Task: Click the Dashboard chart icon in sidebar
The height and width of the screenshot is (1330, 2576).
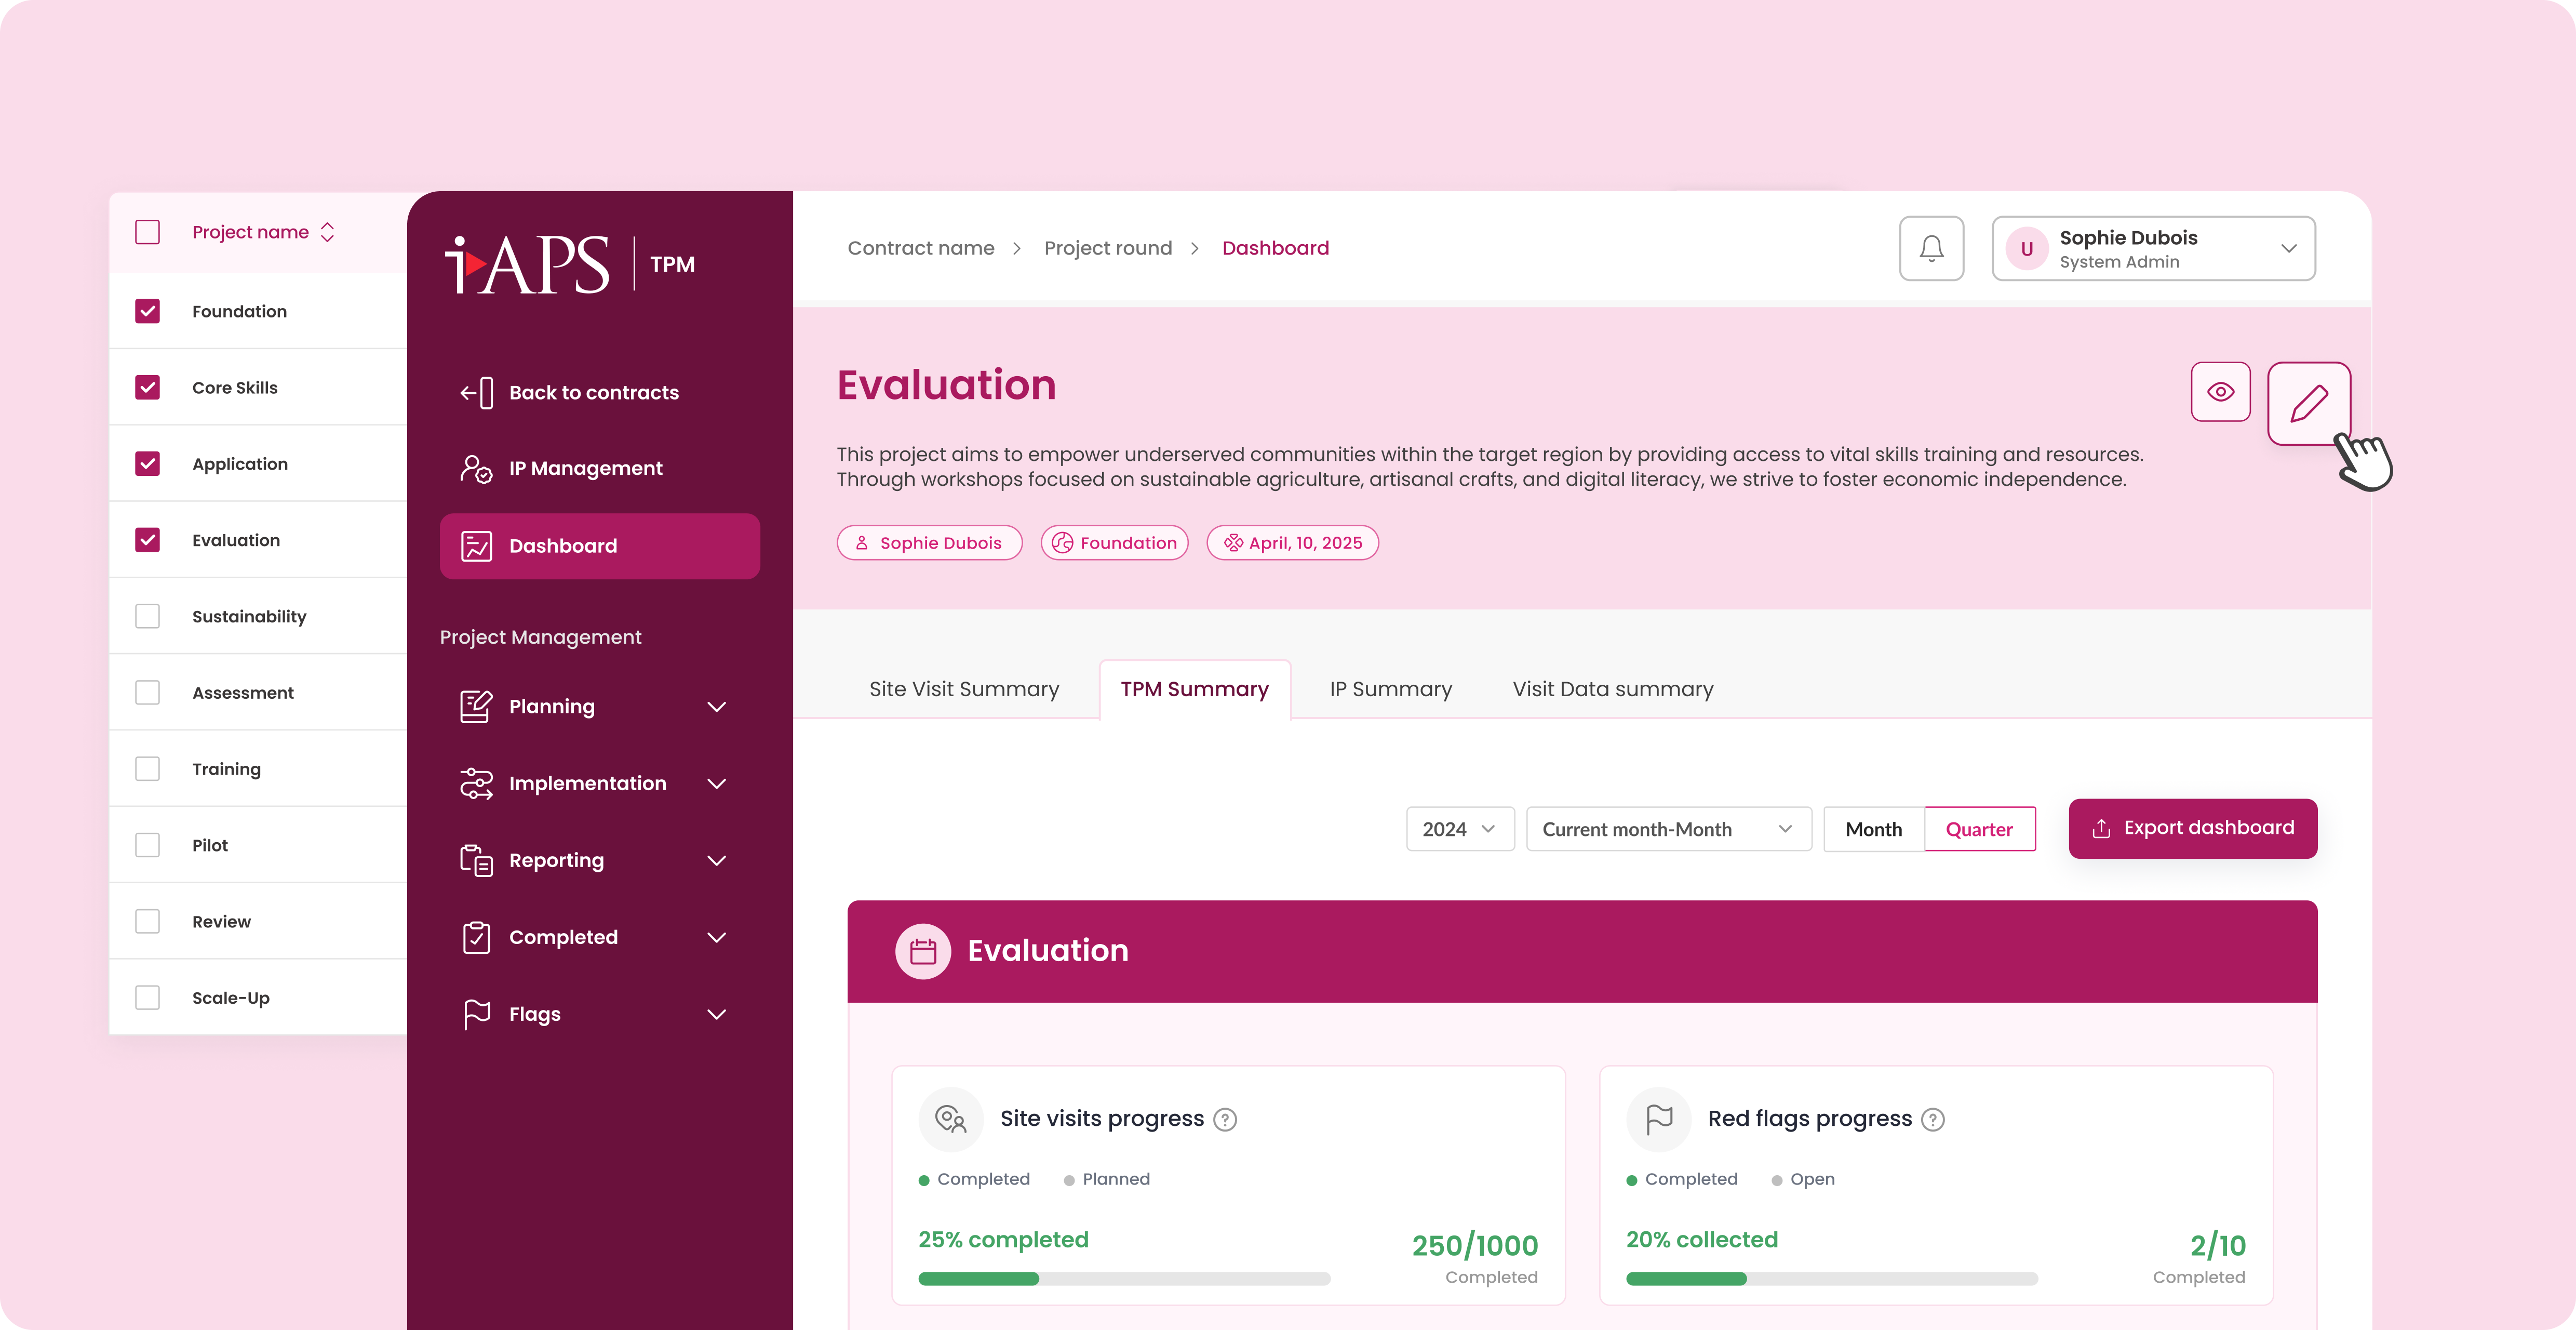Action: pos(476,546)
